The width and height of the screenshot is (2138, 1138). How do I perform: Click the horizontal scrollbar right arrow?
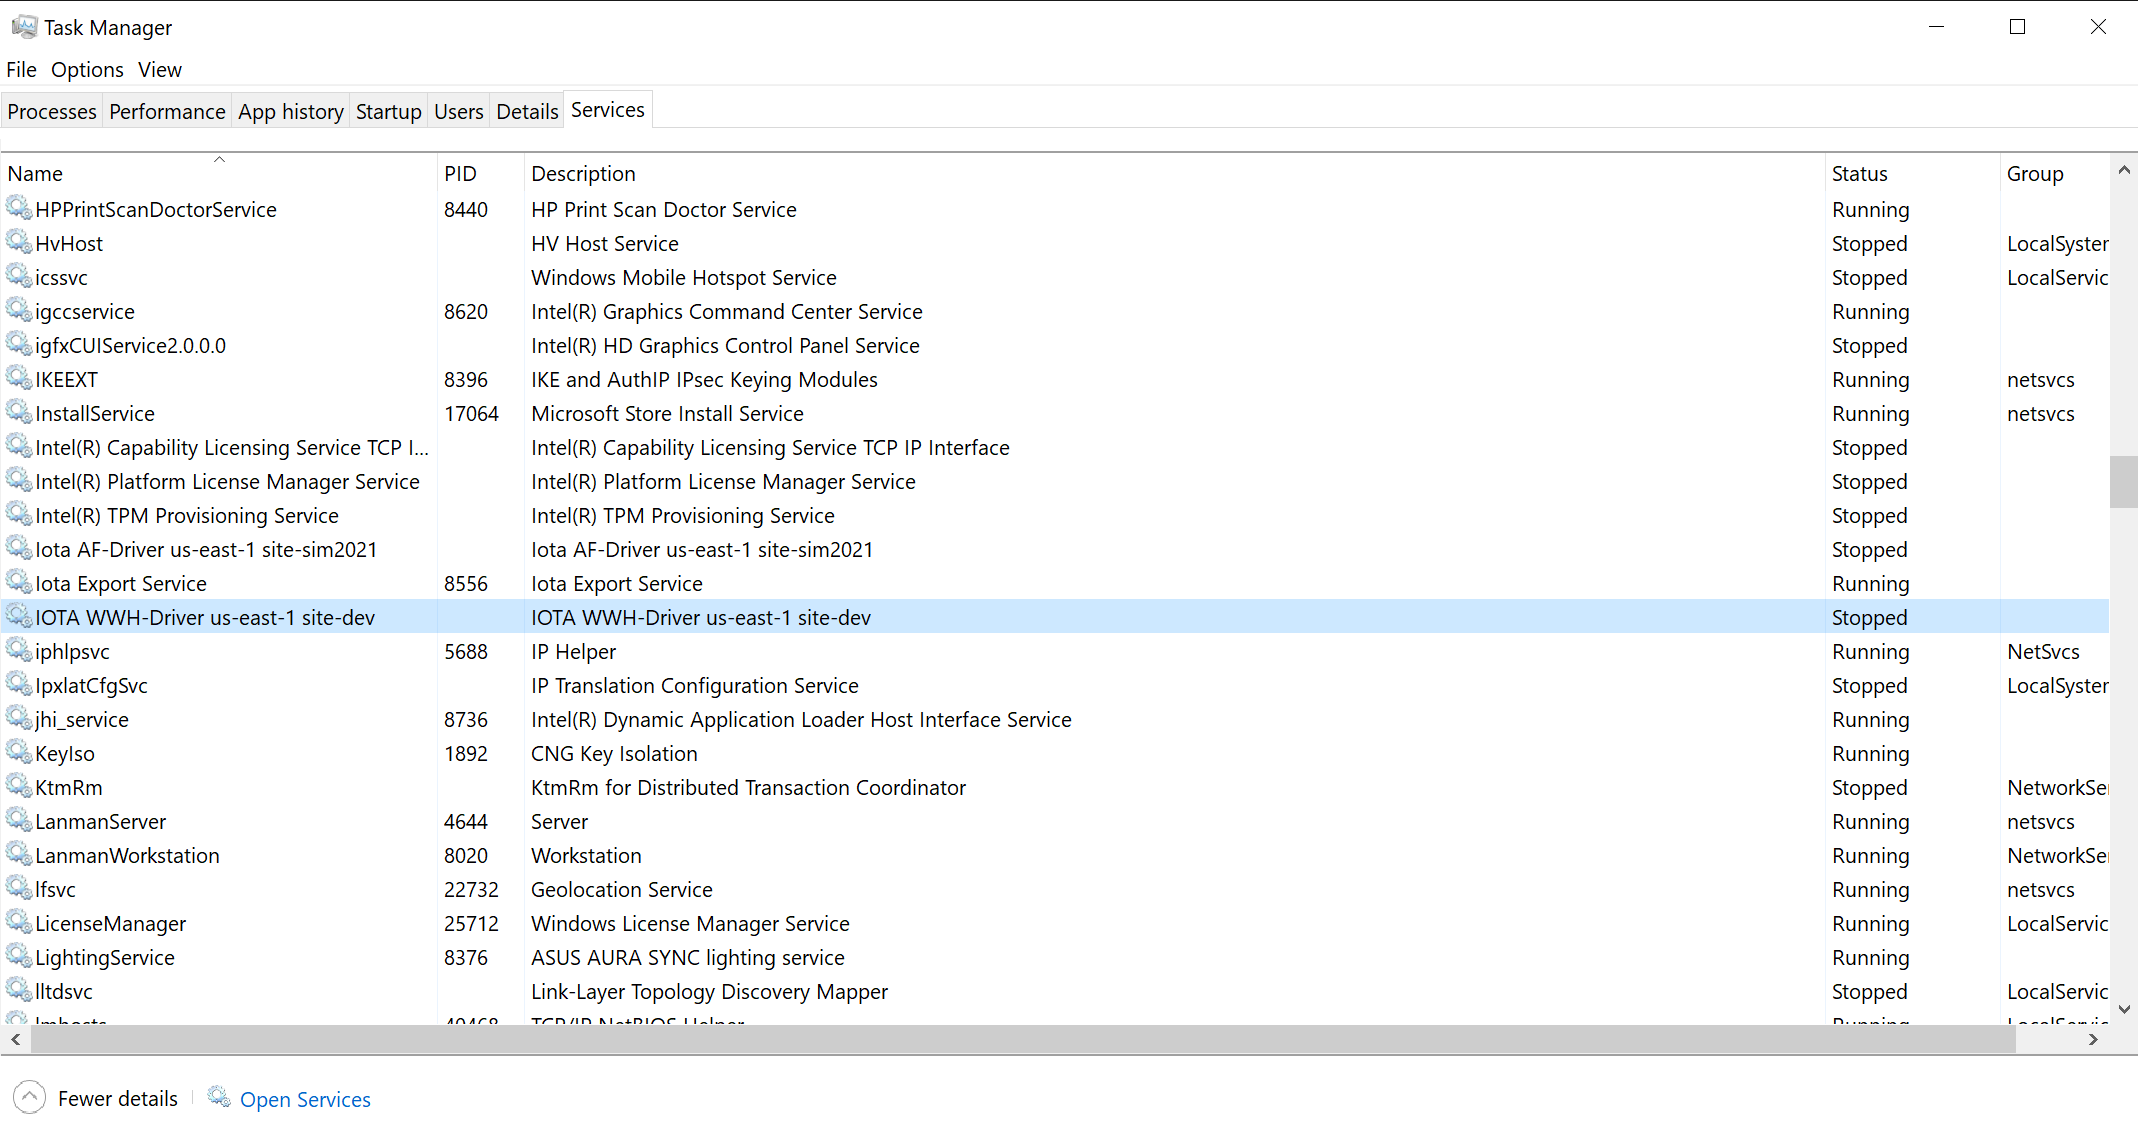2093,1039
